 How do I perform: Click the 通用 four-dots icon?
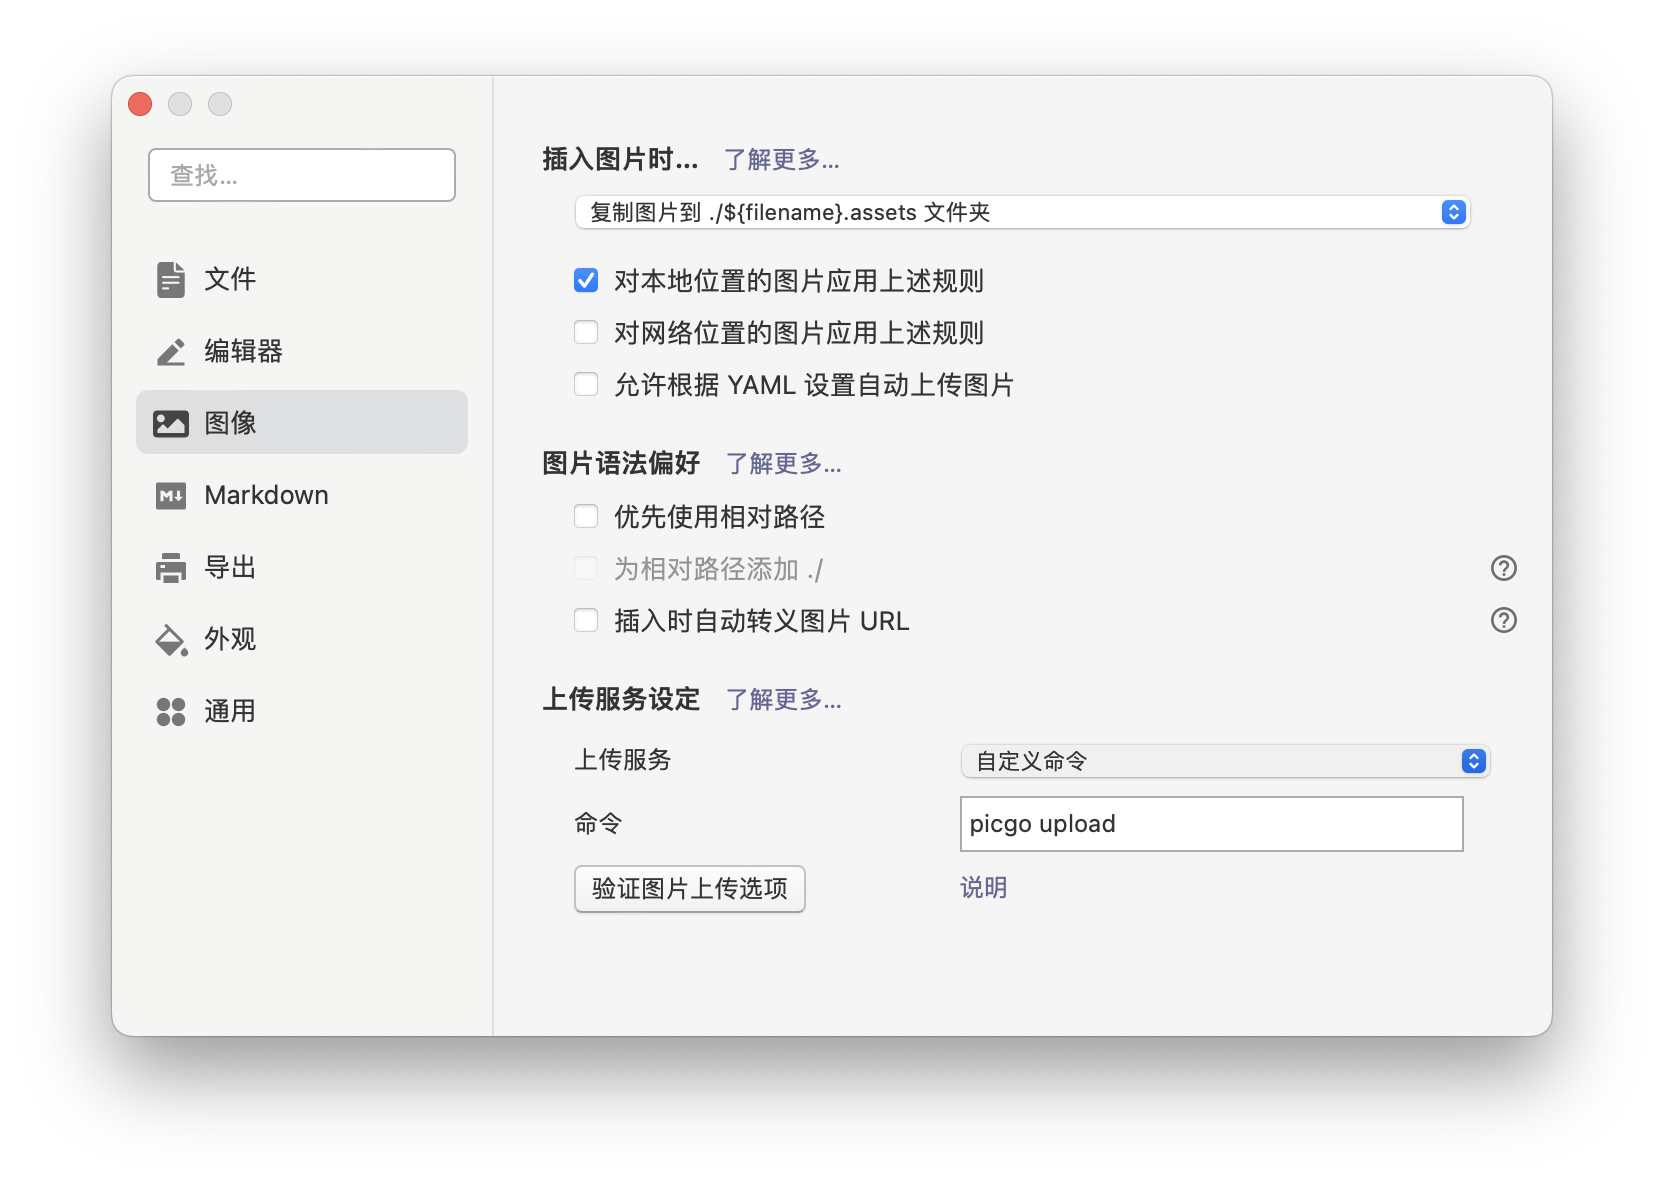171,712
